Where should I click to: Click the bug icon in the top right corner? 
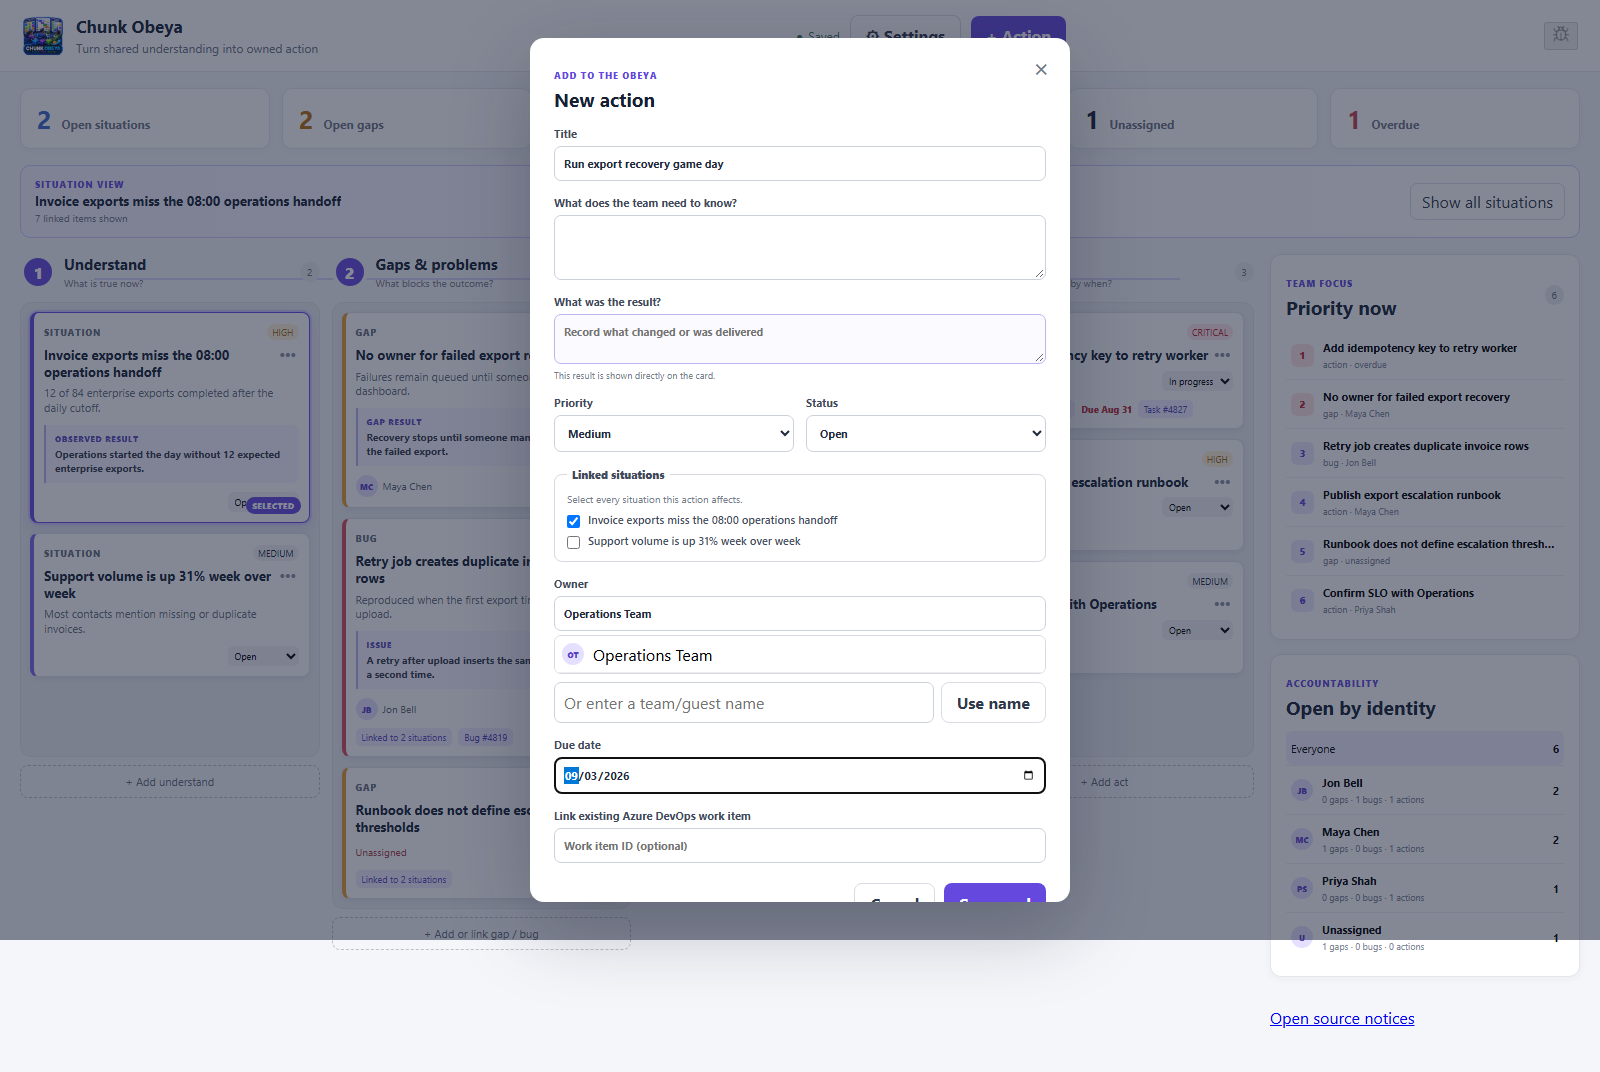coord(1561,35)
